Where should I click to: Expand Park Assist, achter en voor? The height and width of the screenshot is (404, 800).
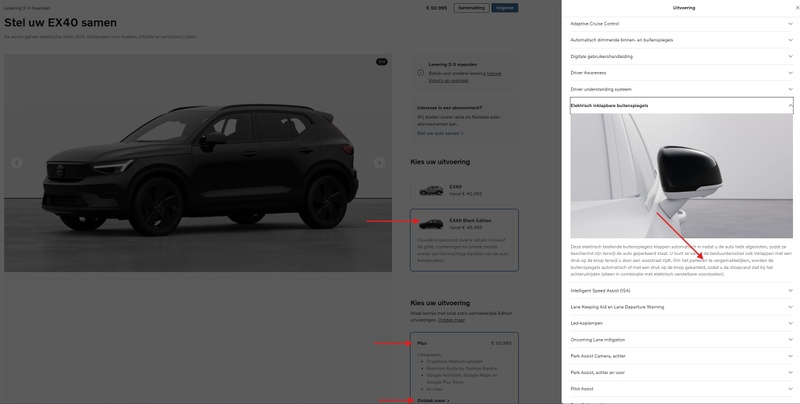click(x=682, y=372)
